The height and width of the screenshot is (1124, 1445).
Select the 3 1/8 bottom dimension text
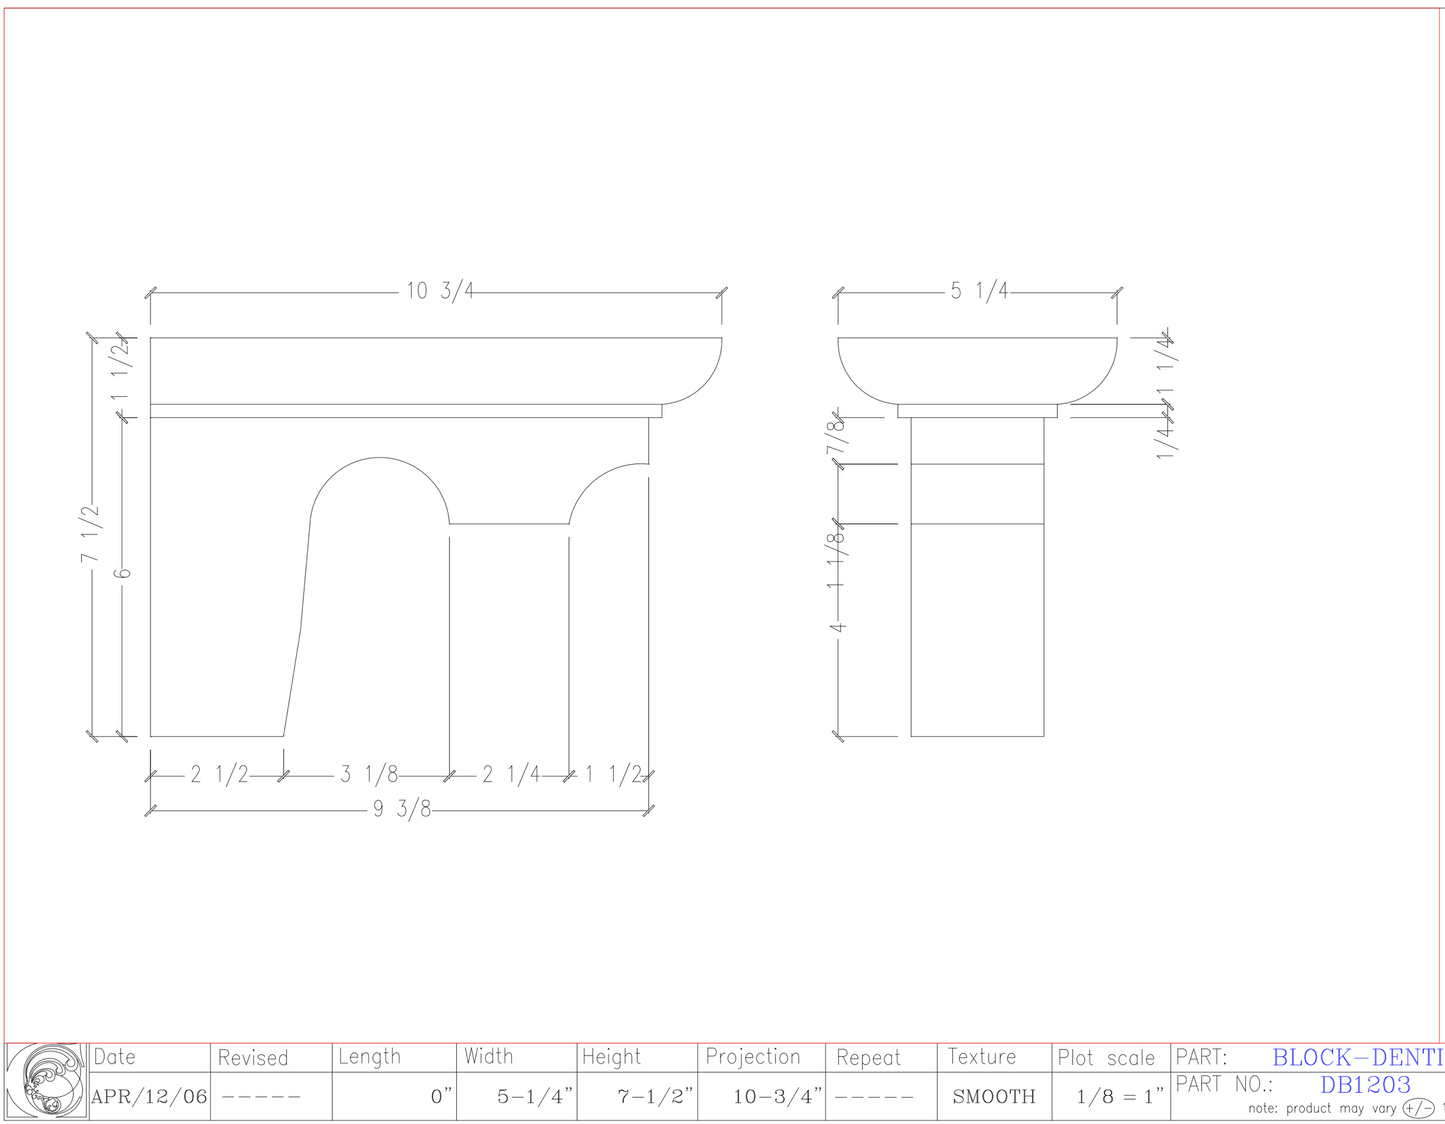[369, 774]
